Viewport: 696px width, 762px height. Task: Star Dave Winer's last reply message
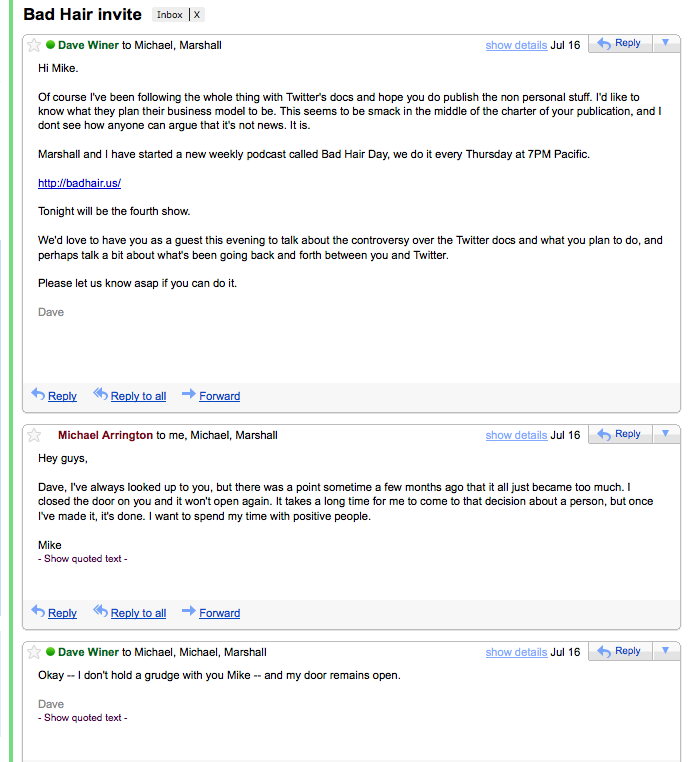point(34,652)
